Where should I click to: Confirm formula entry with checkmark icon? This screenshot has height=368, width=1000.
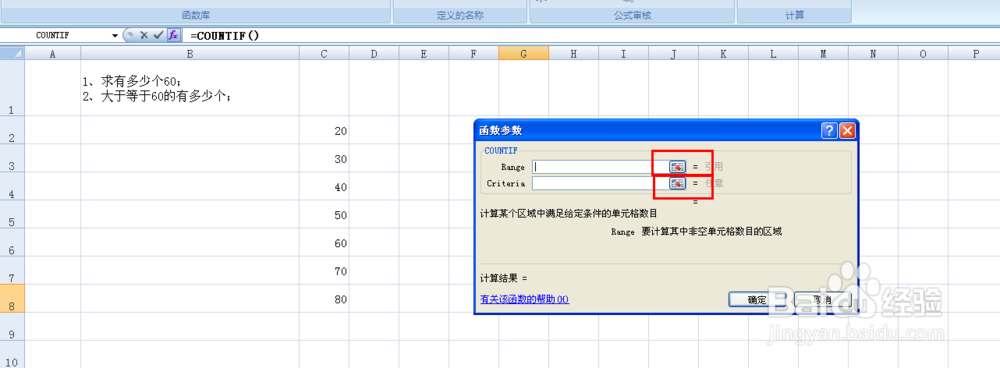[158, 35]
